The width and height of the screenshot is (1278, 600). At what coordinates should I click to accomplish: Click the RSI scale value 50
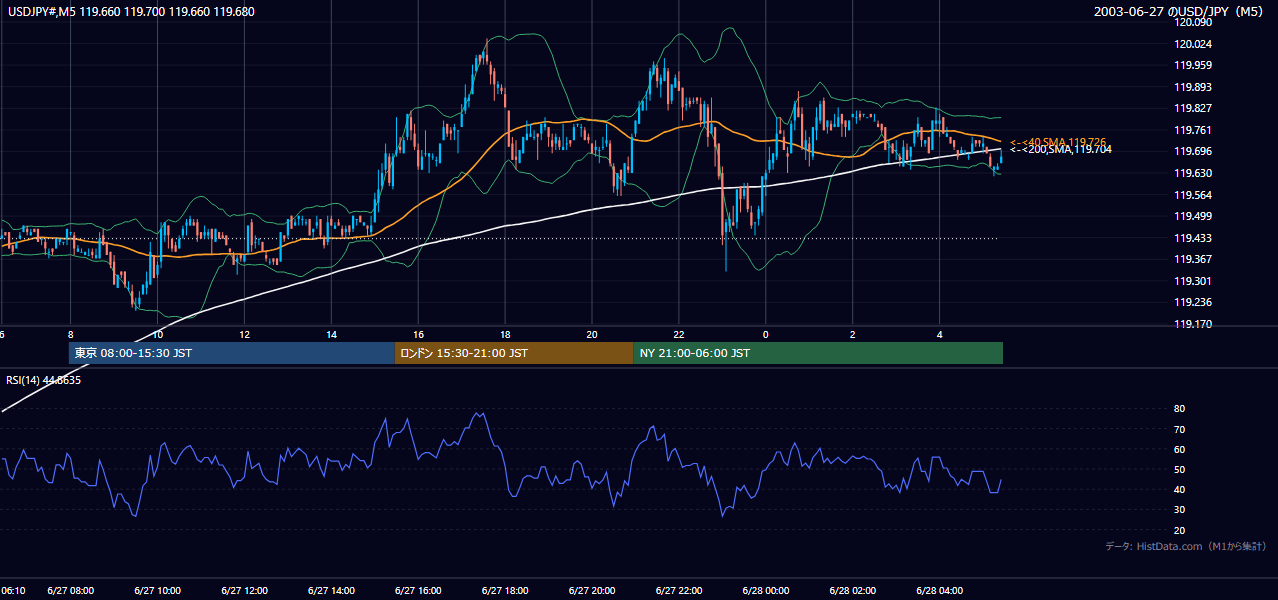click(1179, 469)
